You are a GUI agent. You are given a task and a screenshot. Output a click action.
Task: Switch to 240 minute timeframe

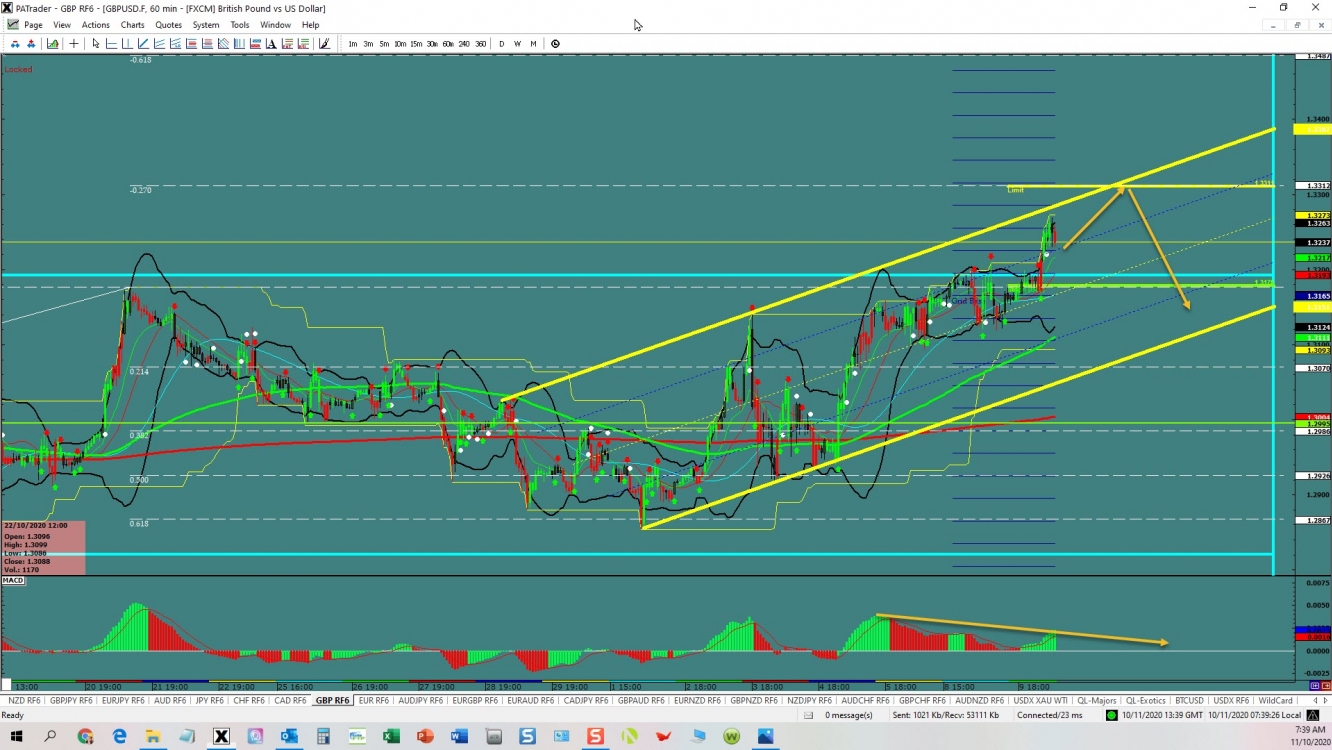click(464, 44)
